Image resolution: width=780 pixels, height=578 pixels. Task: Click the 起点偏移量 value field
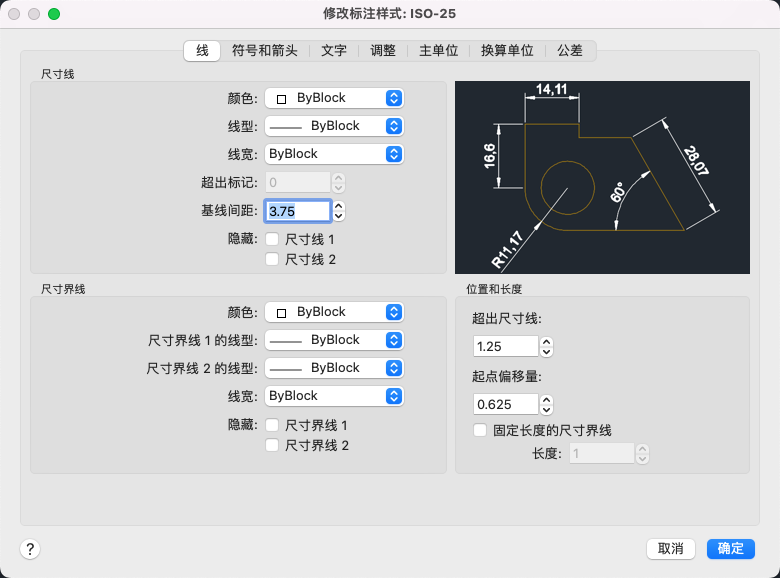pos(505,404)
